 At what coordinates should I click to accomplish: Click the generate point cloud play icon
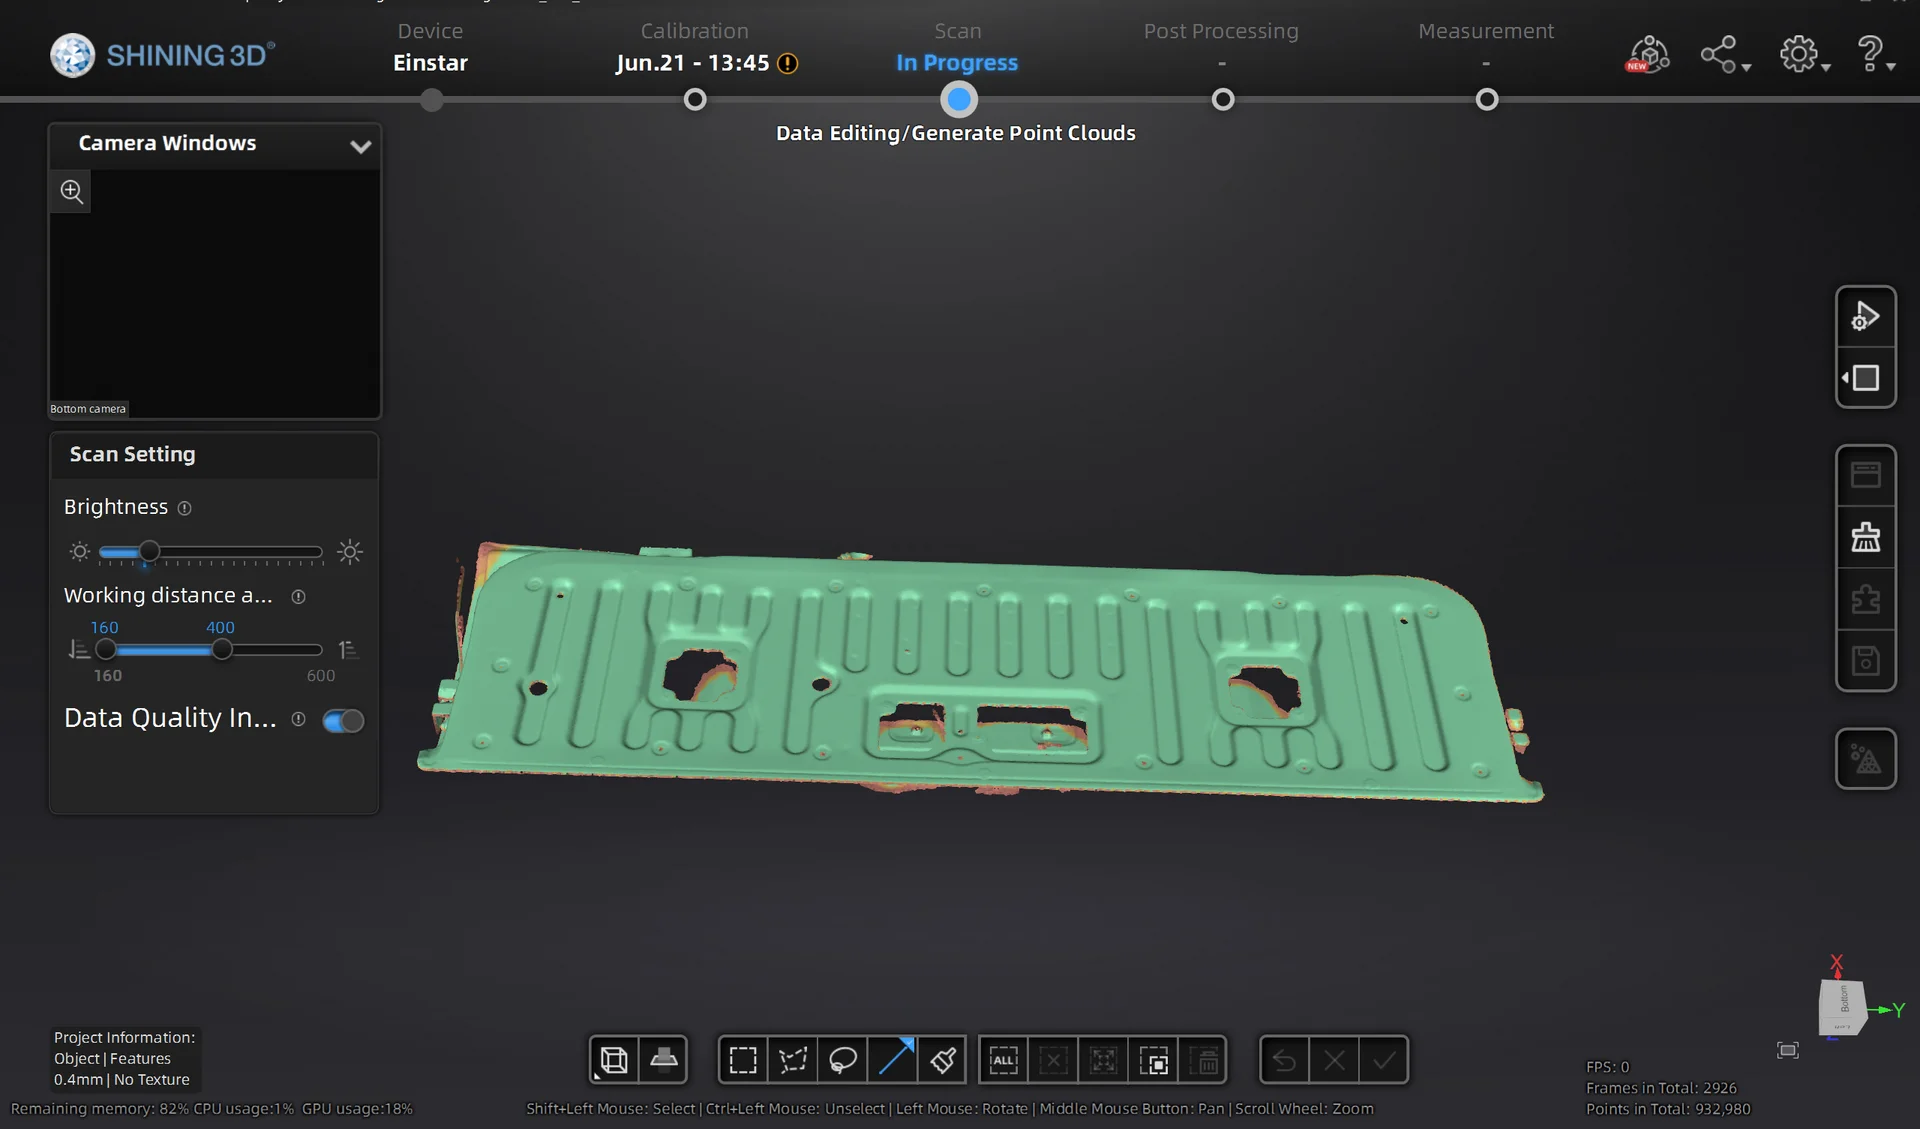click(x=1865, y=317)
